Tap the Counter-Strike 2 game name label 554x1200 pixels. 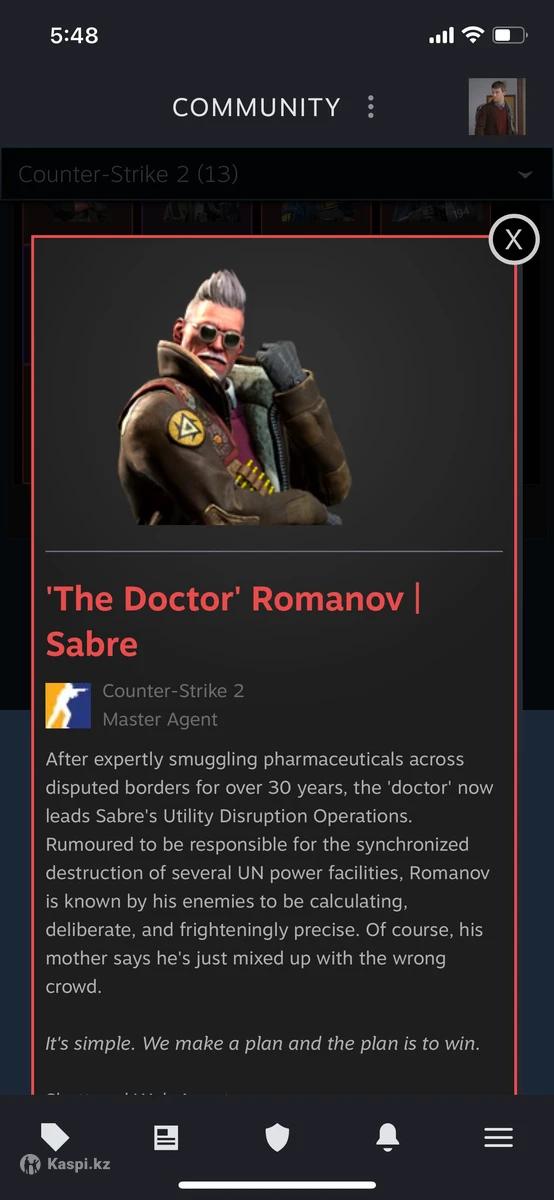pyautogui.click(x=173, y=691)
